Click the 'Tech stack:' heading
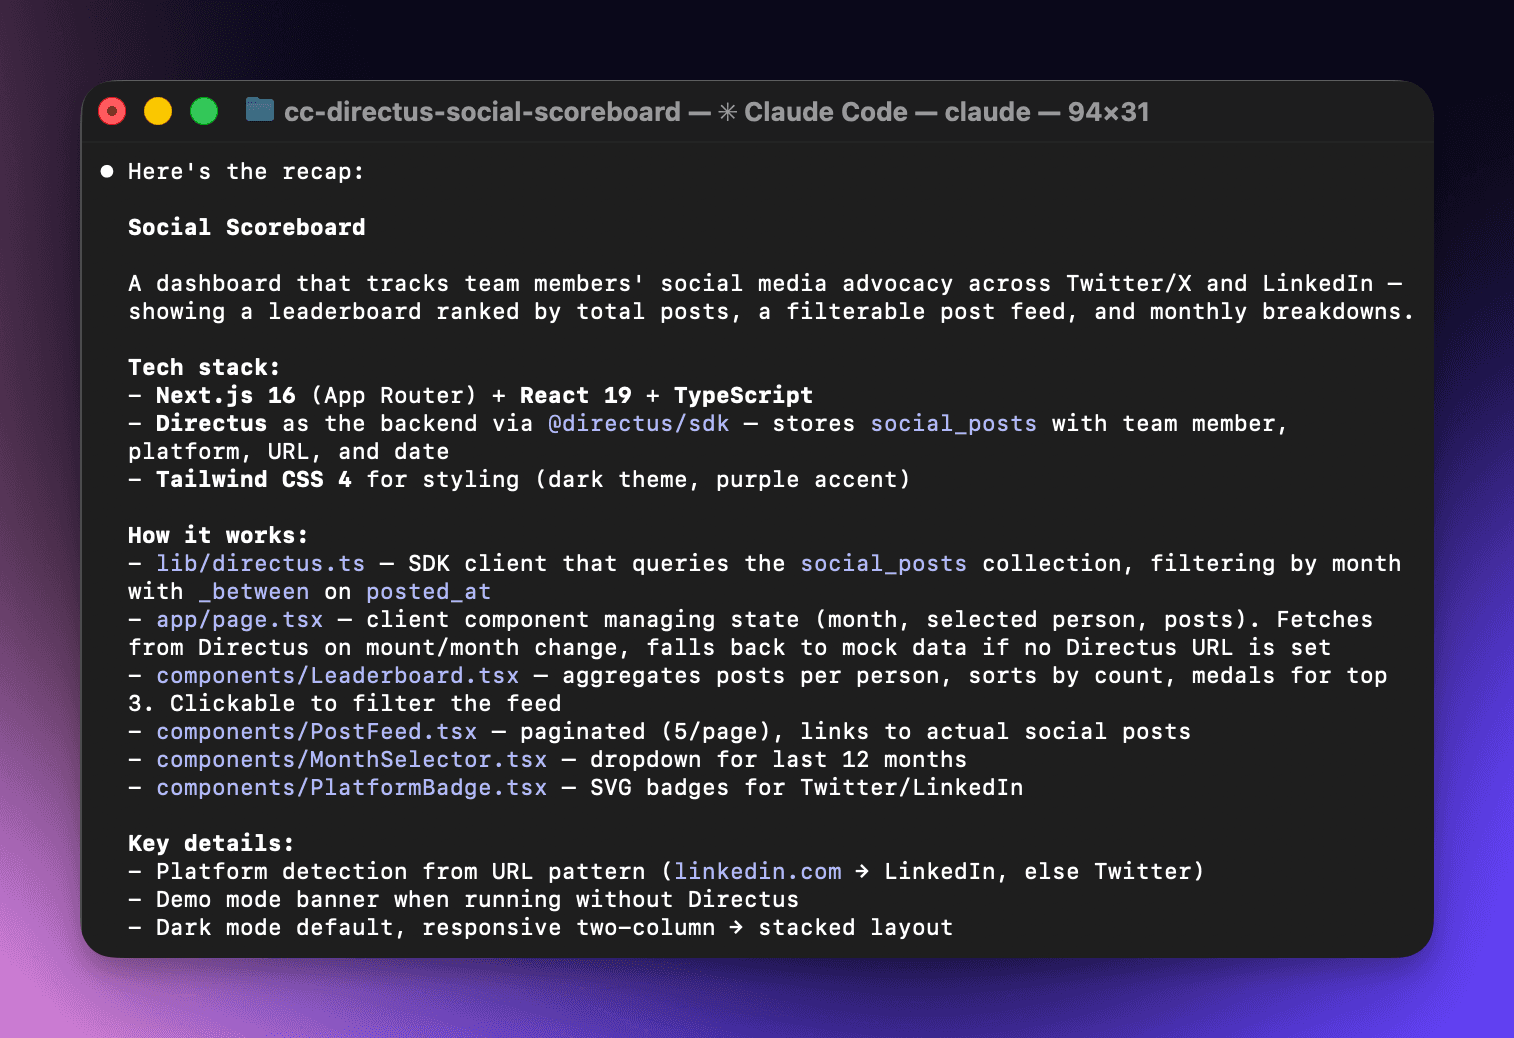The image size is (1514, 1038). coord(205,368)
